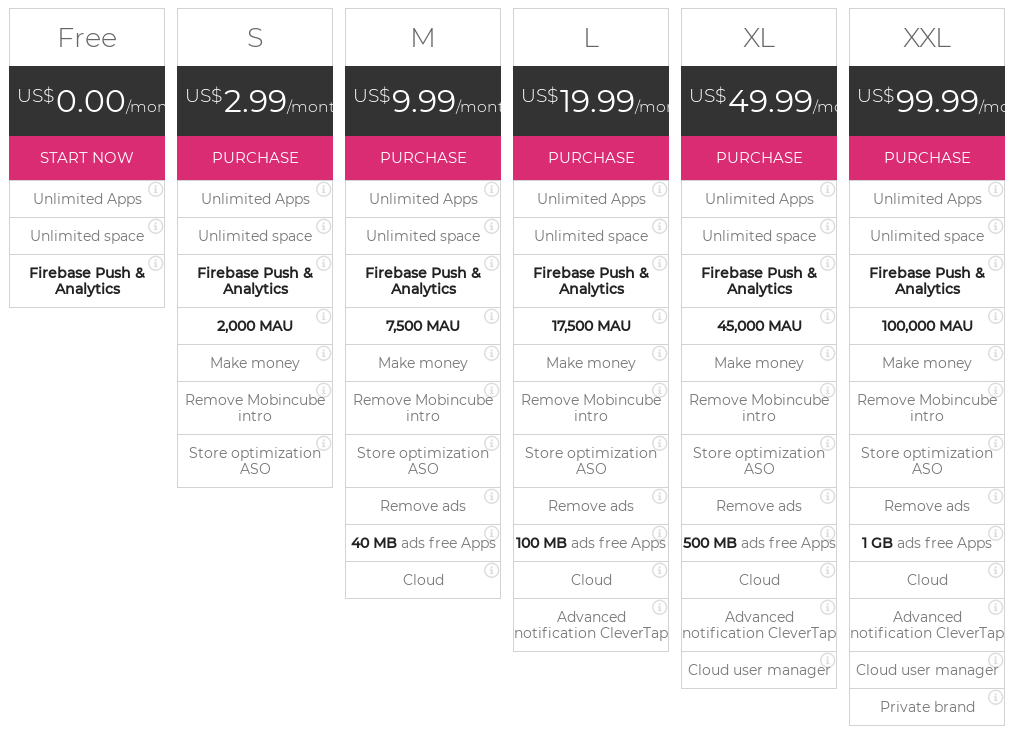1014x734 pixels.
Task: Open info tooltip for Unlimited Apps in Free plan
Action: 155,189
